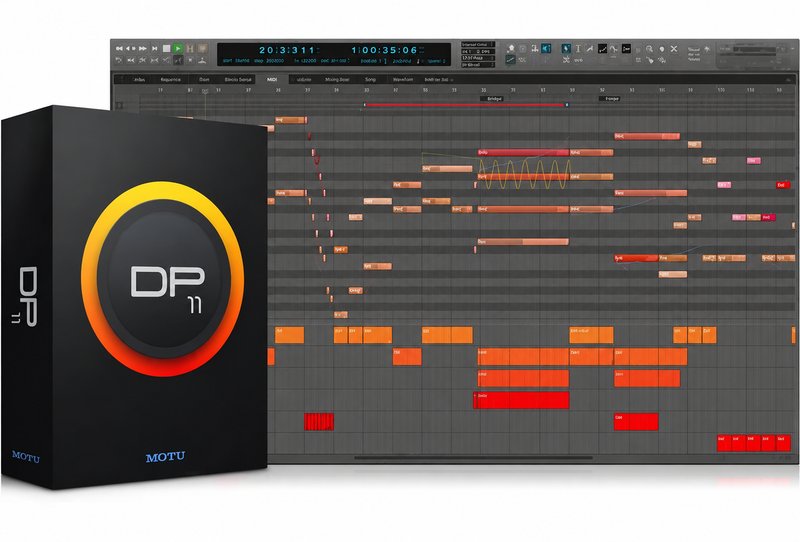800x542 pixels.
Task: Click the Undo arrow below the transport
Action: [119, 60]
